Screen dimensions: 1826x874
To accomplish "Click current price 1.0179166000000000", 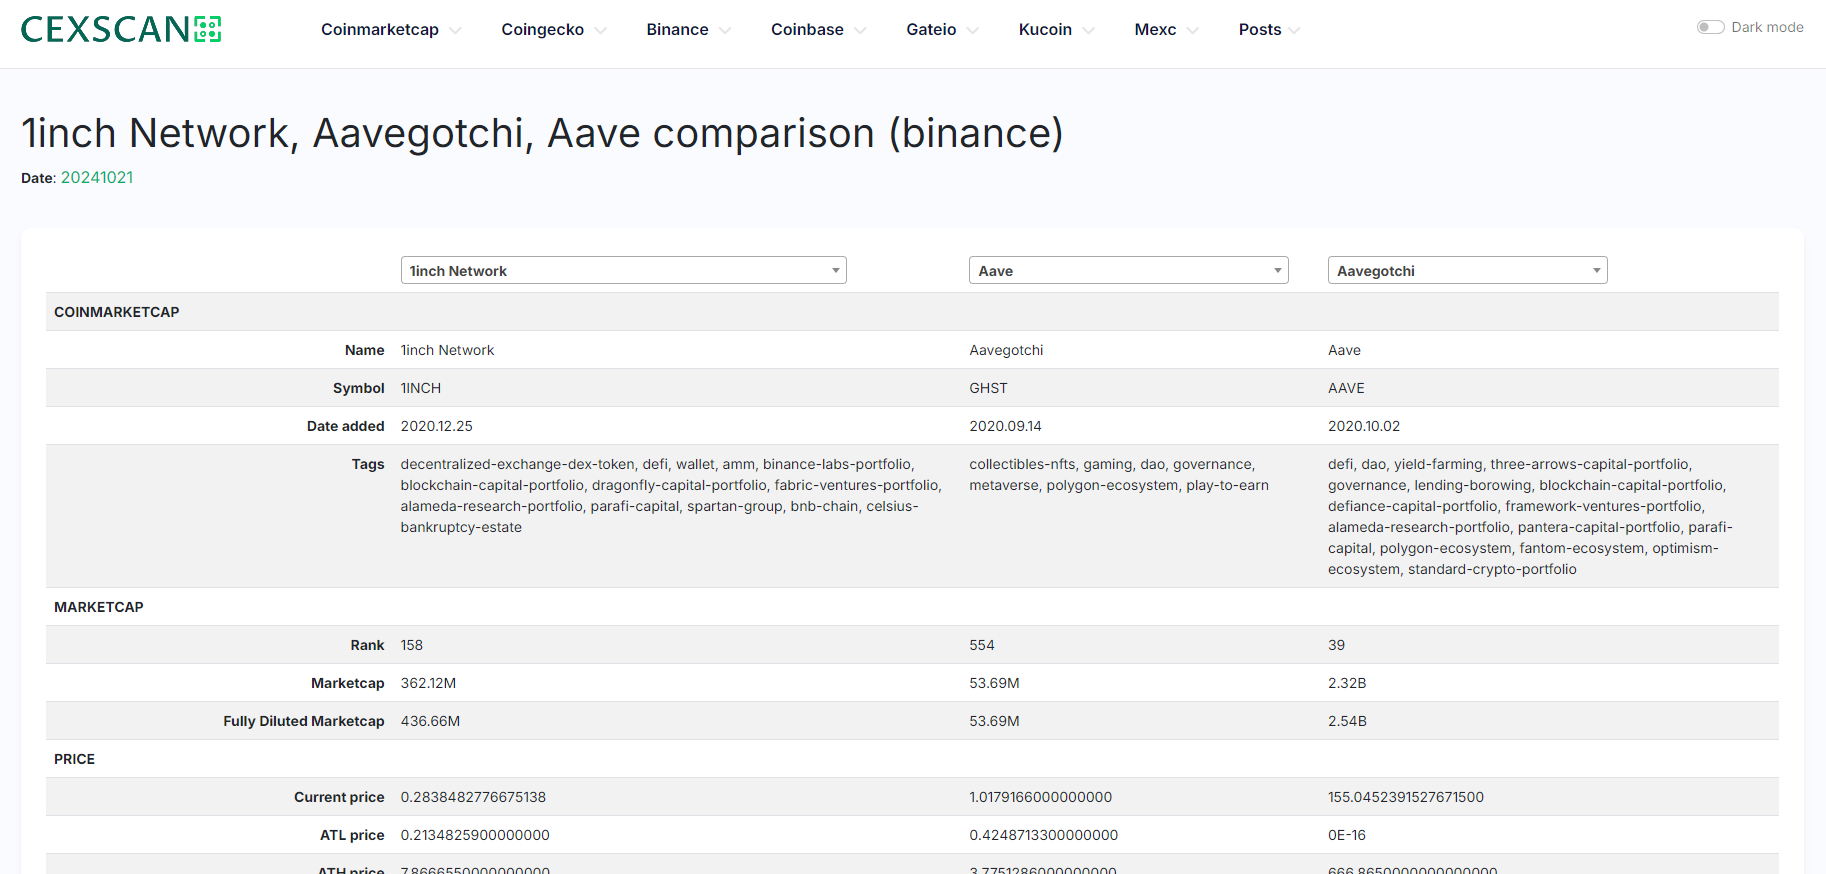I will [x=1040, y=797].
